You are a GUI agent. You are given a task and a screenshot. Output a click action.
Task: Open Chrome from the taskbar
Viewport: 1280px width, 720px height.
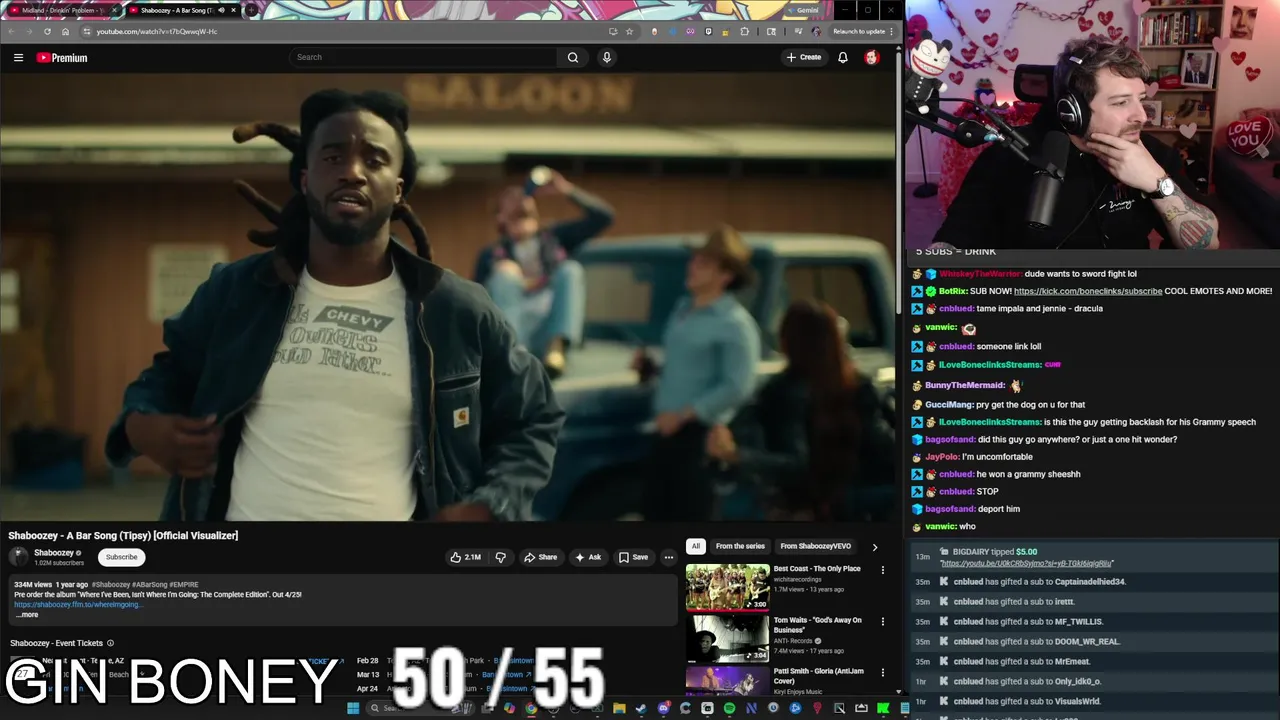pyautogui.click(x=531, y=708)
